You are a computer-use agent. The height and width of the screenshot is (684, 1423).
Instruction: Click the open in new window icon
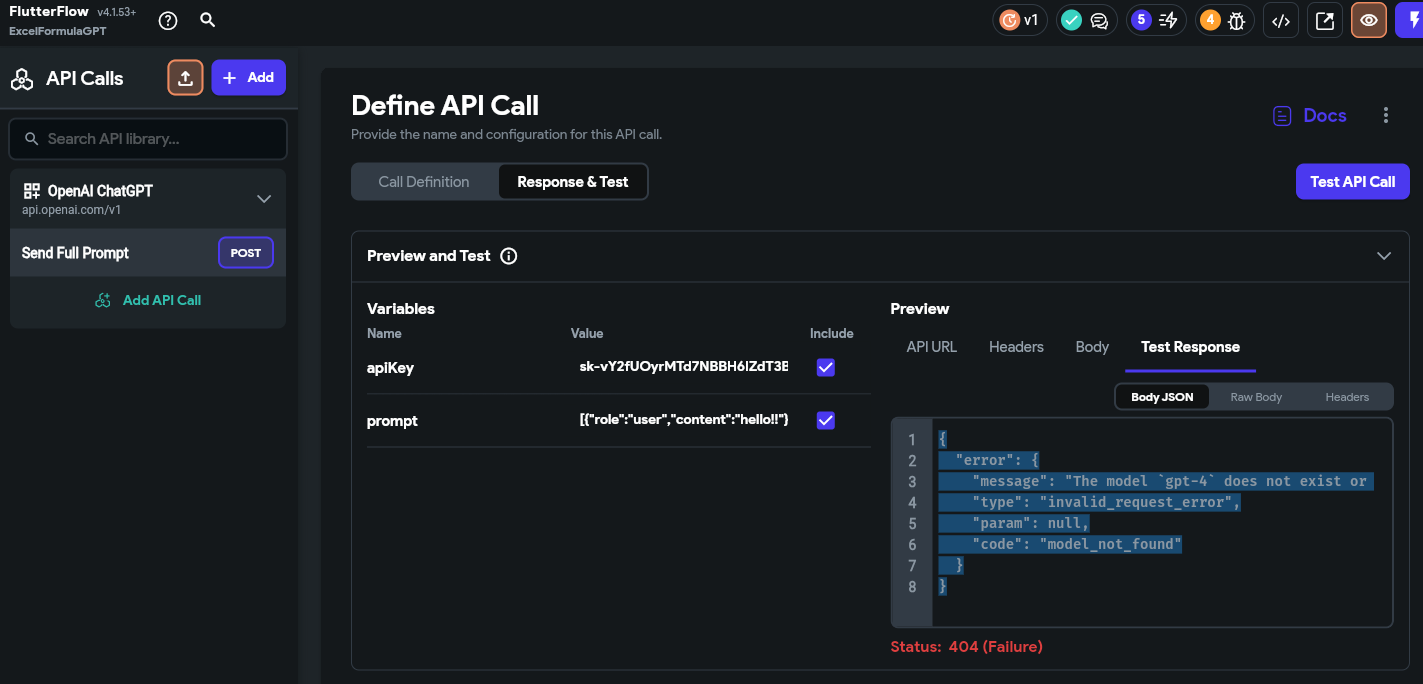click(x=1325, y=20)
